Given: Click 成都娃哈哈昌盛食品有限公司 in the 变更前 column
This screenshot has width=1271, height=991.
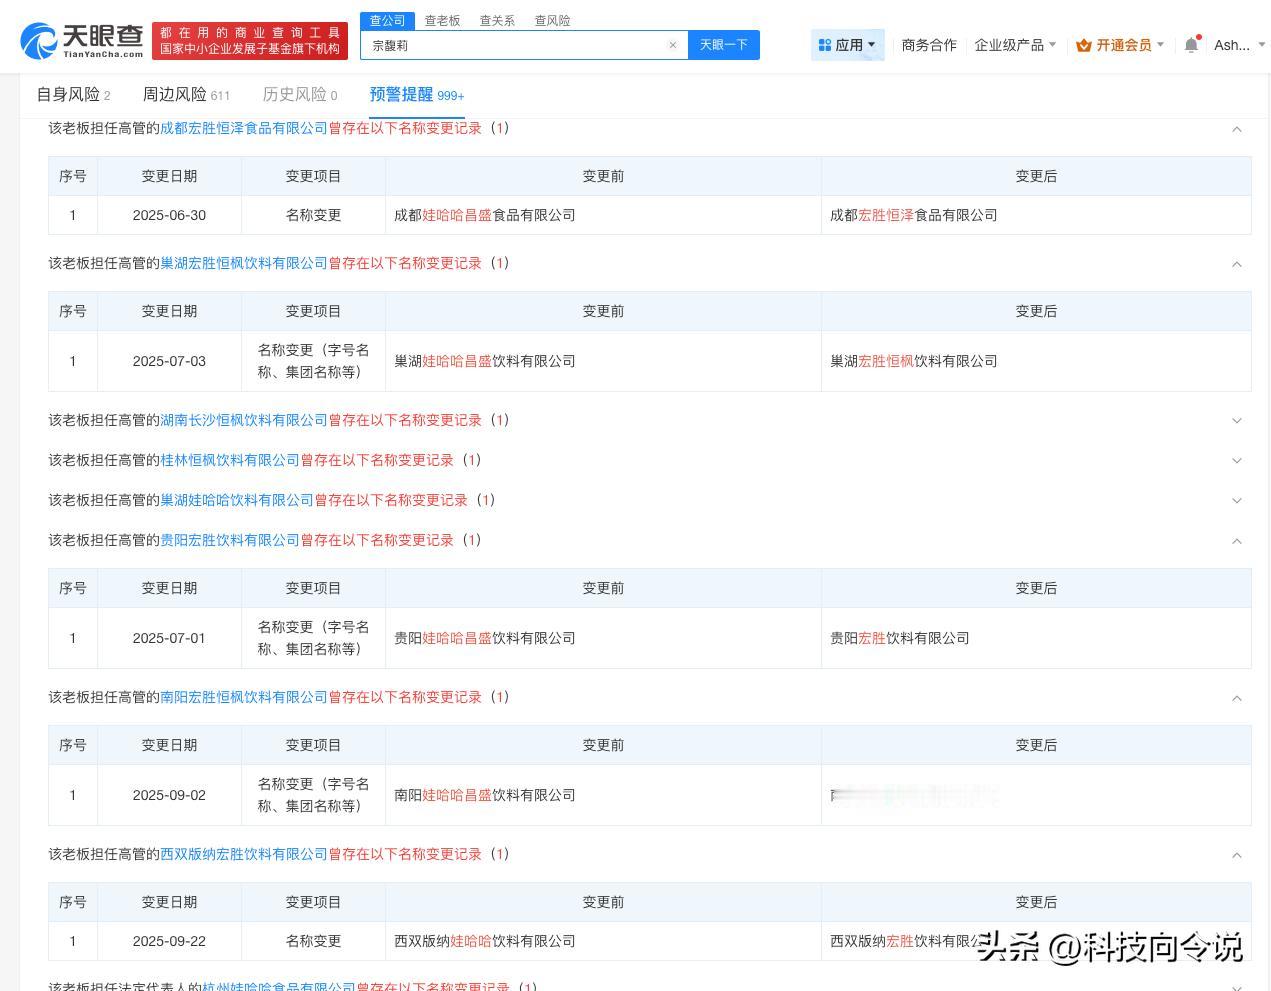Looking at the screenshot, I should coord(485,215).
